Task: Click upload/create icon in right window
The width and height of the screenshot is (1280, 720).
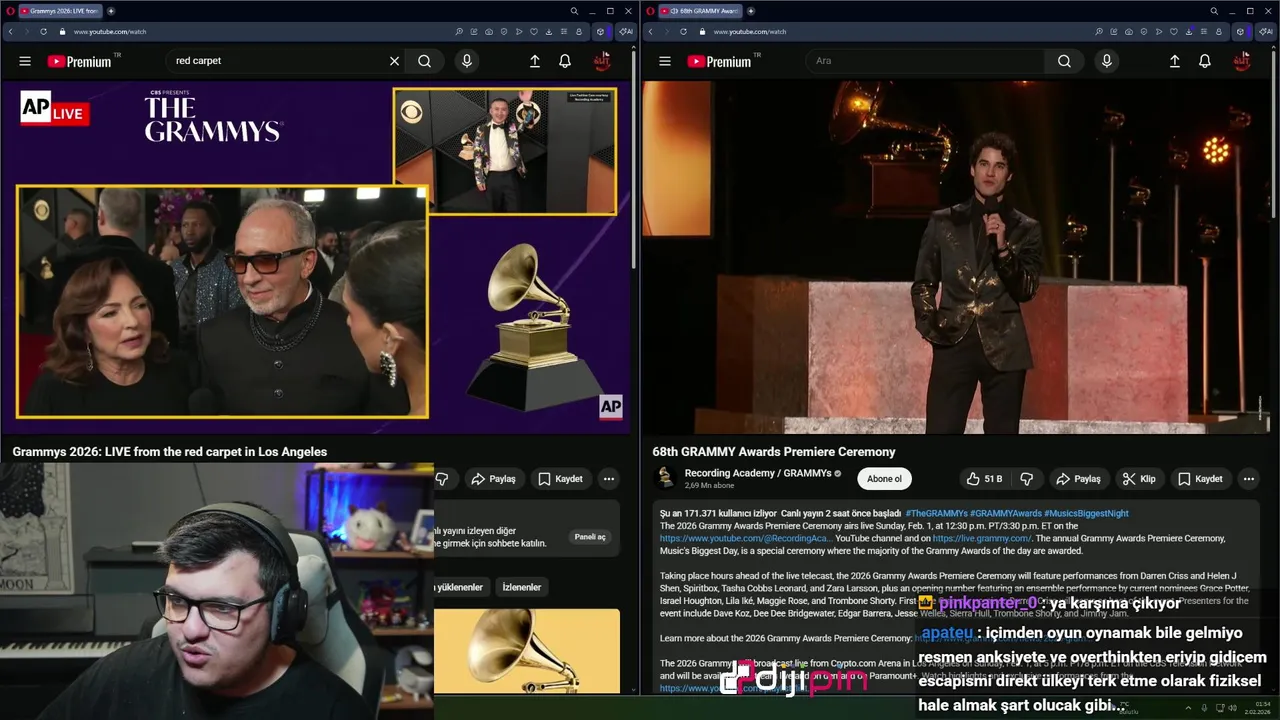Action: point(1175,61)
